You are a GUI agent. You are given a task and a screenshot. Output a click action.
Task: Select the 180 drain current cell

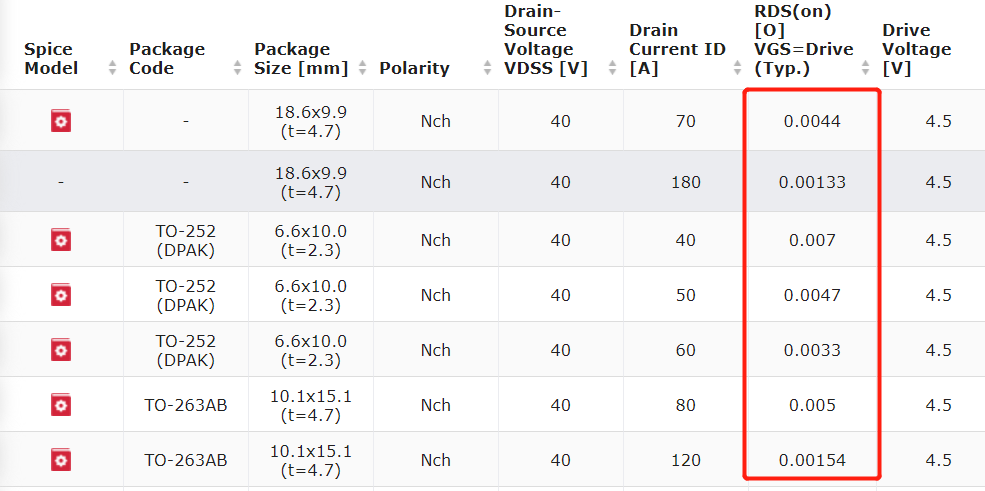(685, 182)
